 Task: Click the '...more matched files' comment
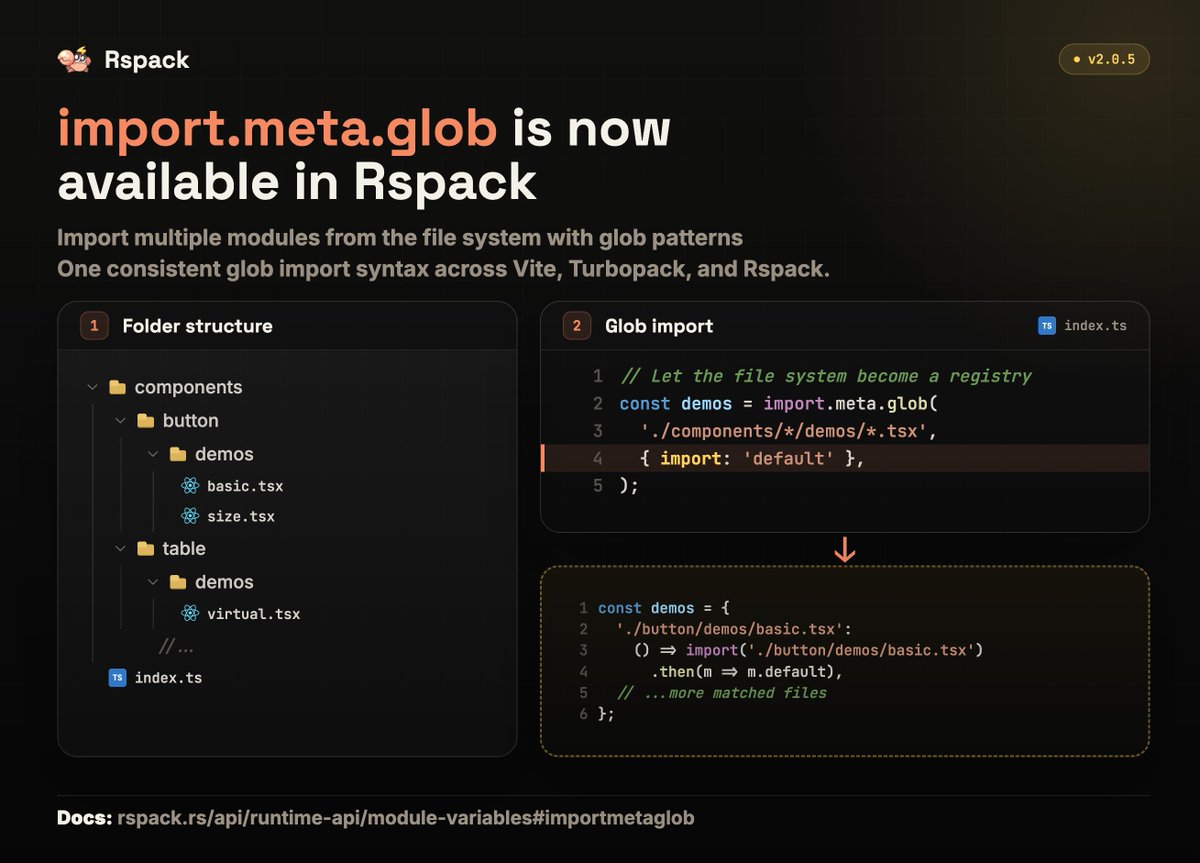coord(722,692)
